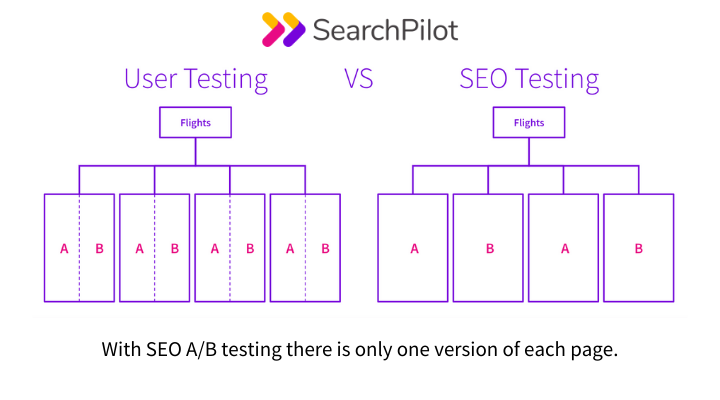Choose the A half of third User Testing page
720x400 pixels.
coord(214,249)
